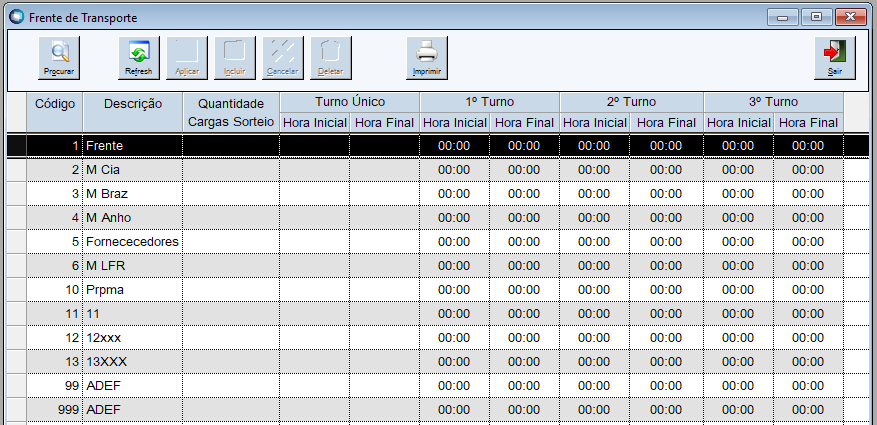Click Hora Final header under 1º Turno
Image resolution: width=877 pixels, height=425 pixels.
(525, 122)
